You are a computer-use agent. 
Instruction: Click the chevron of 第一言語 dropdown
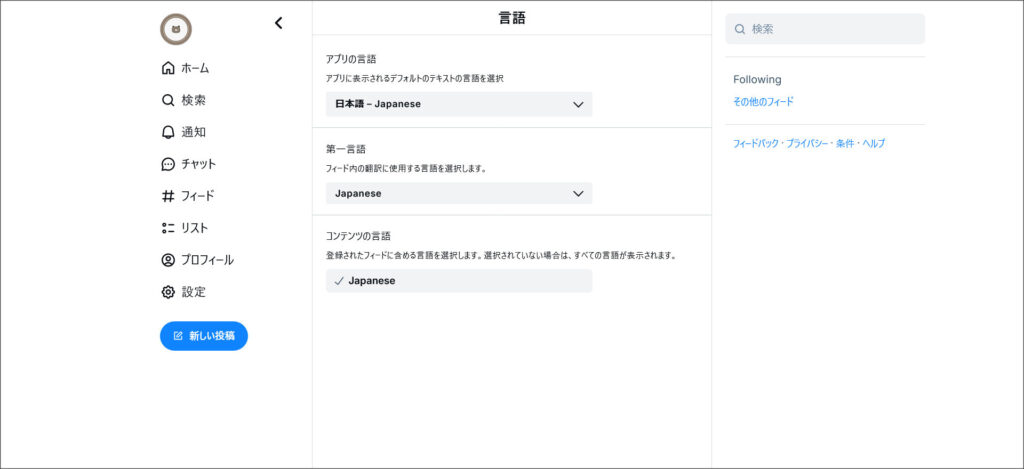pos(578,193)
